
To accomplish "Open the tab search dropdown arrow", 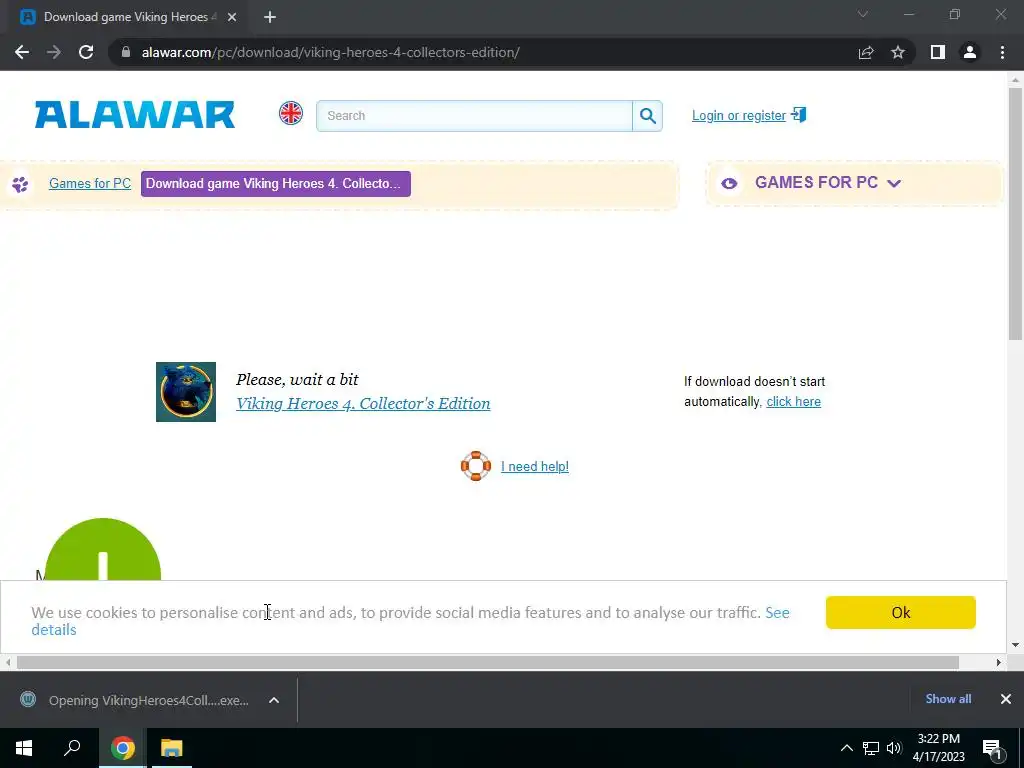I will pyautogui.click(x=863, y=14).
